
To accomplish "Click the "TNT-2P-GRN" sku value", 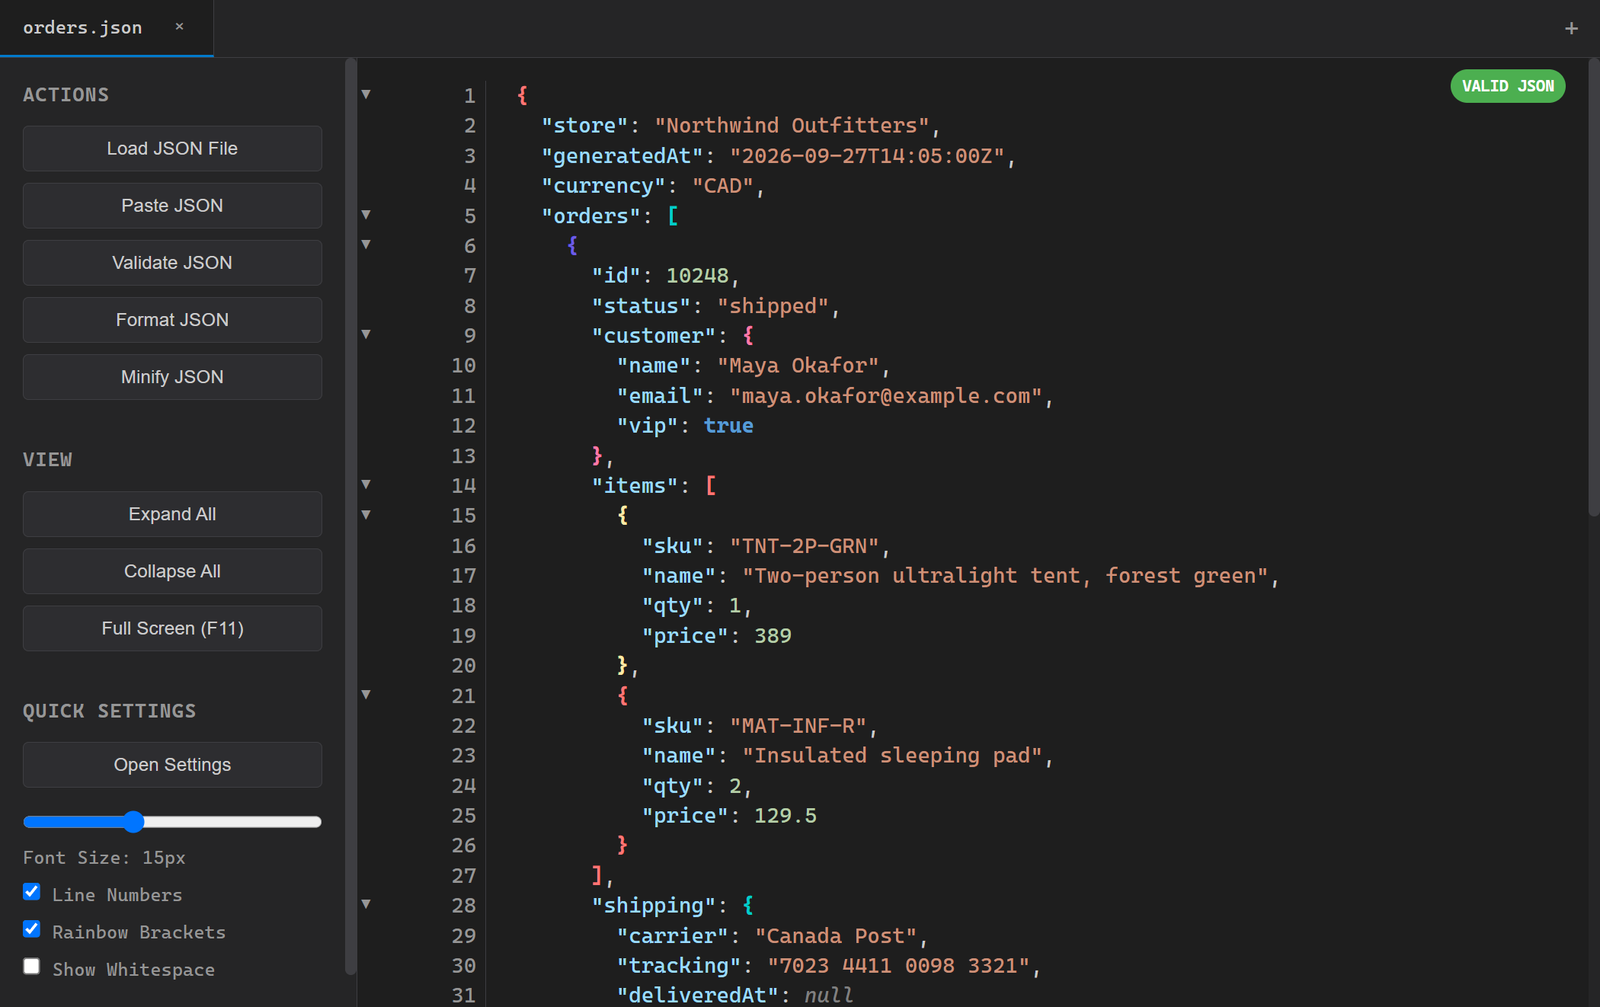I will [x=804, y=545].
